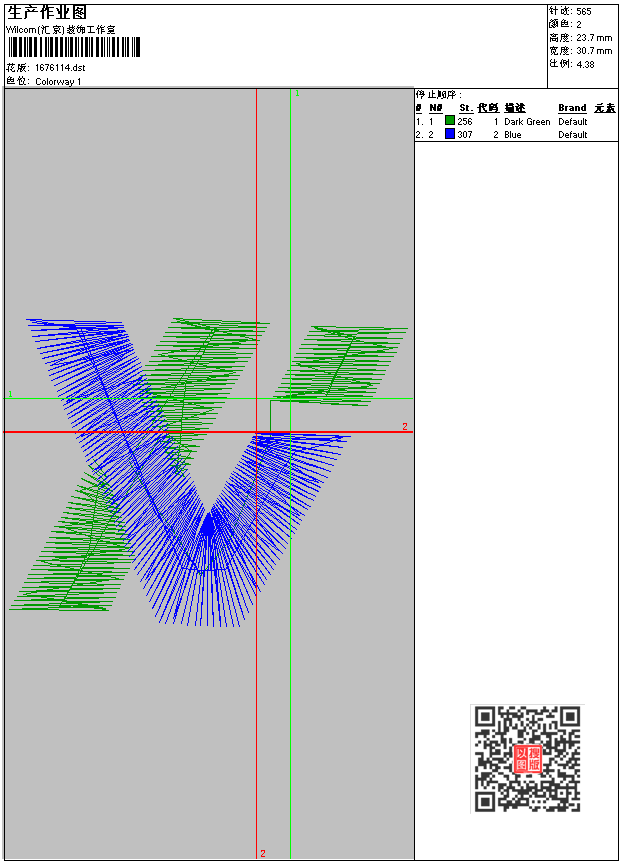Click the Brand column header

coord(572,108)
